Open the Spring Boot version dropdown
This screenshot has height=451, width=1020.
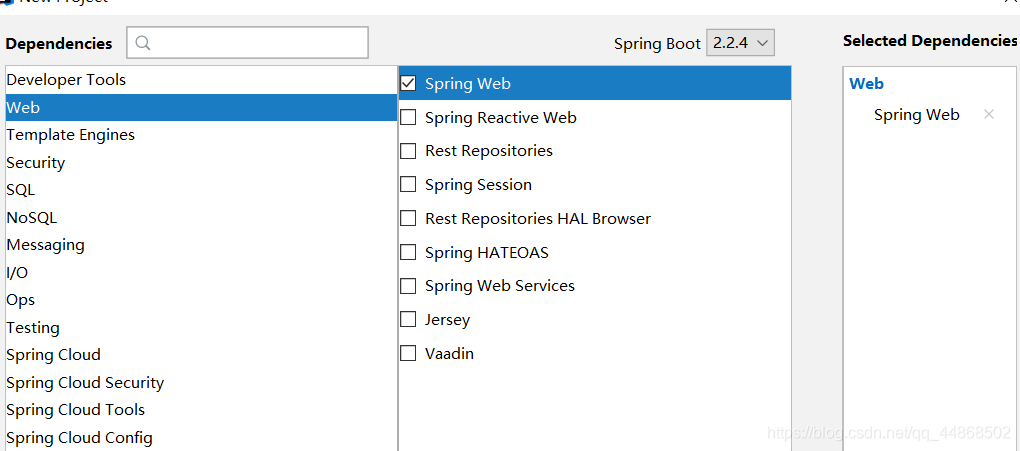(x=740, y=43)
